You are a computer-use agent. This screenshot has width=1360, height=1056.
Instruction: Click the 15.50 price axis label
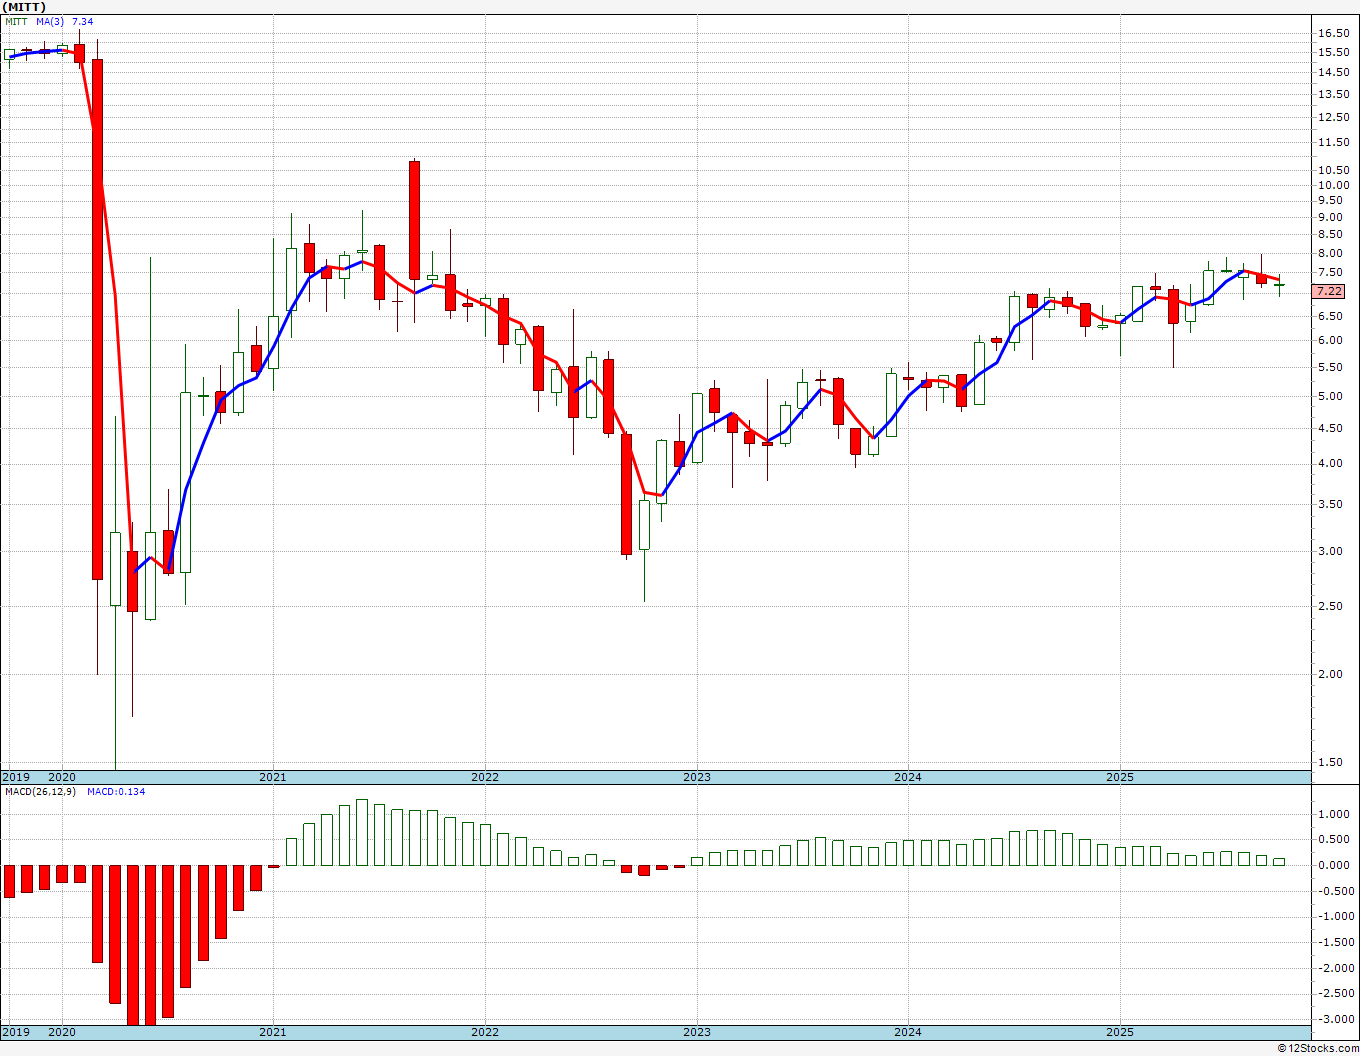pyautogui.click(x=1333, y=52)
